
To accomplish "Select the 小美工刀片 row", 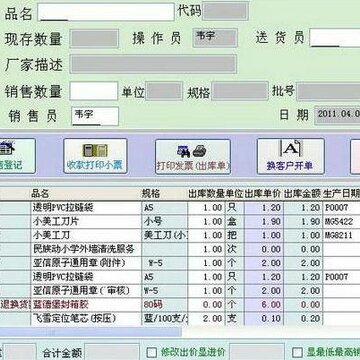I will coord(180,222).
